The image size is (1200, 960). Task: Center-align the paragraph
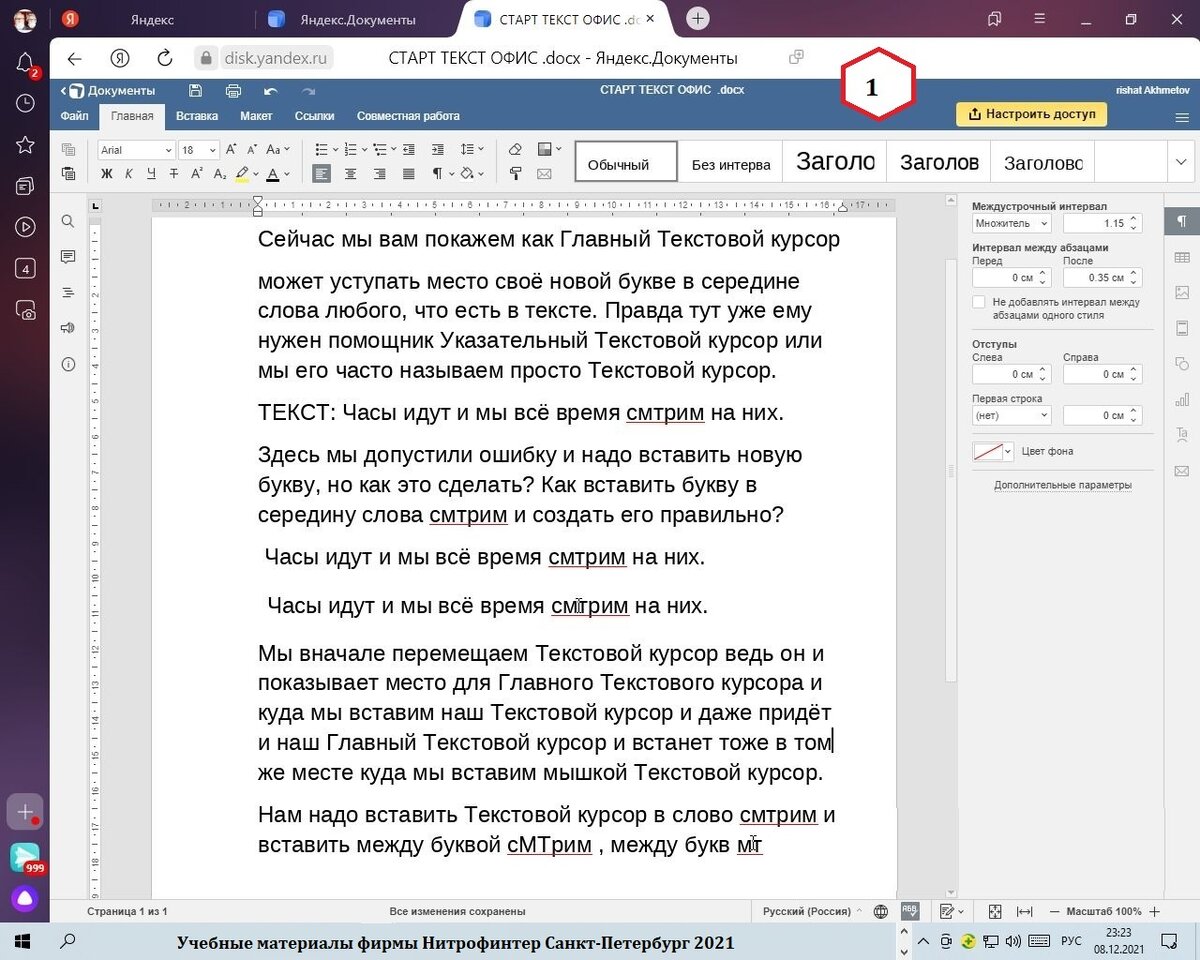tap(351, 174)
